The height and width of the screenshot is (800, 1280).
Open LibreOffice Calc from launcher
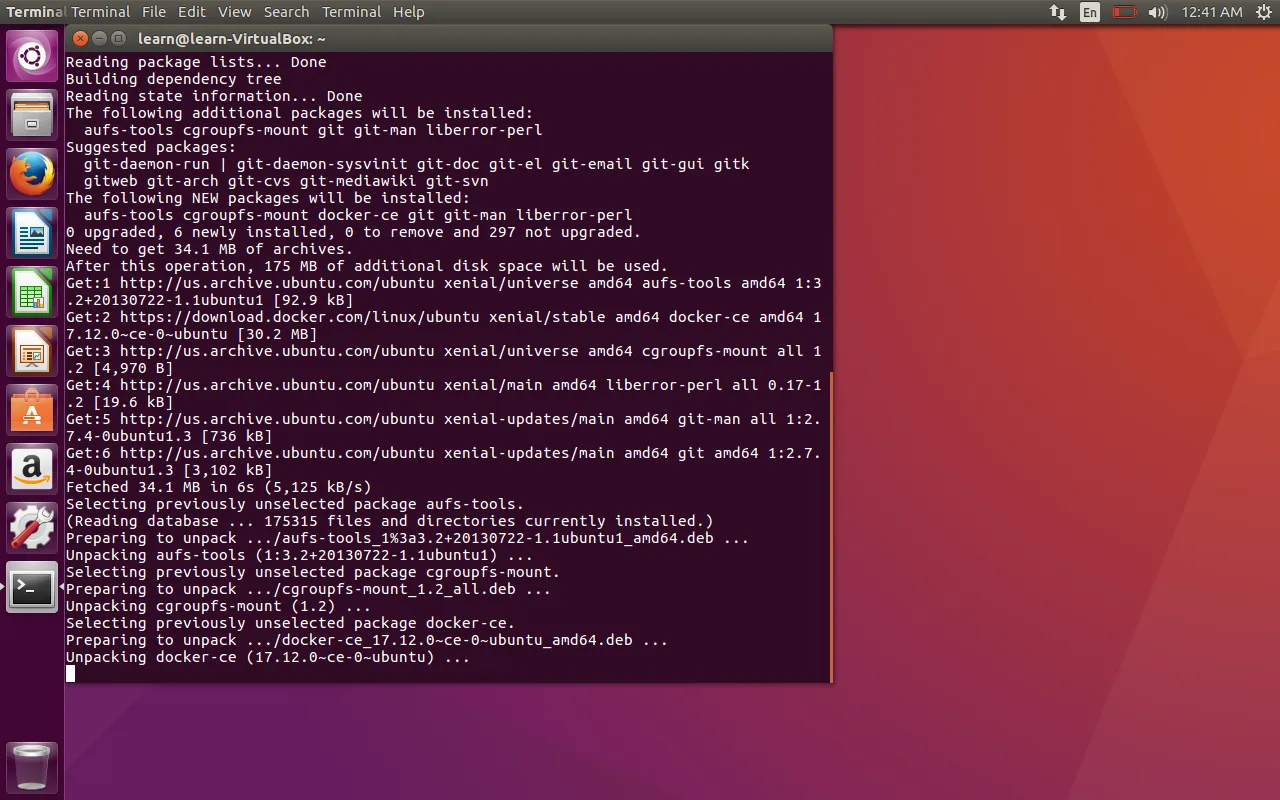click(x=32, y=292)
